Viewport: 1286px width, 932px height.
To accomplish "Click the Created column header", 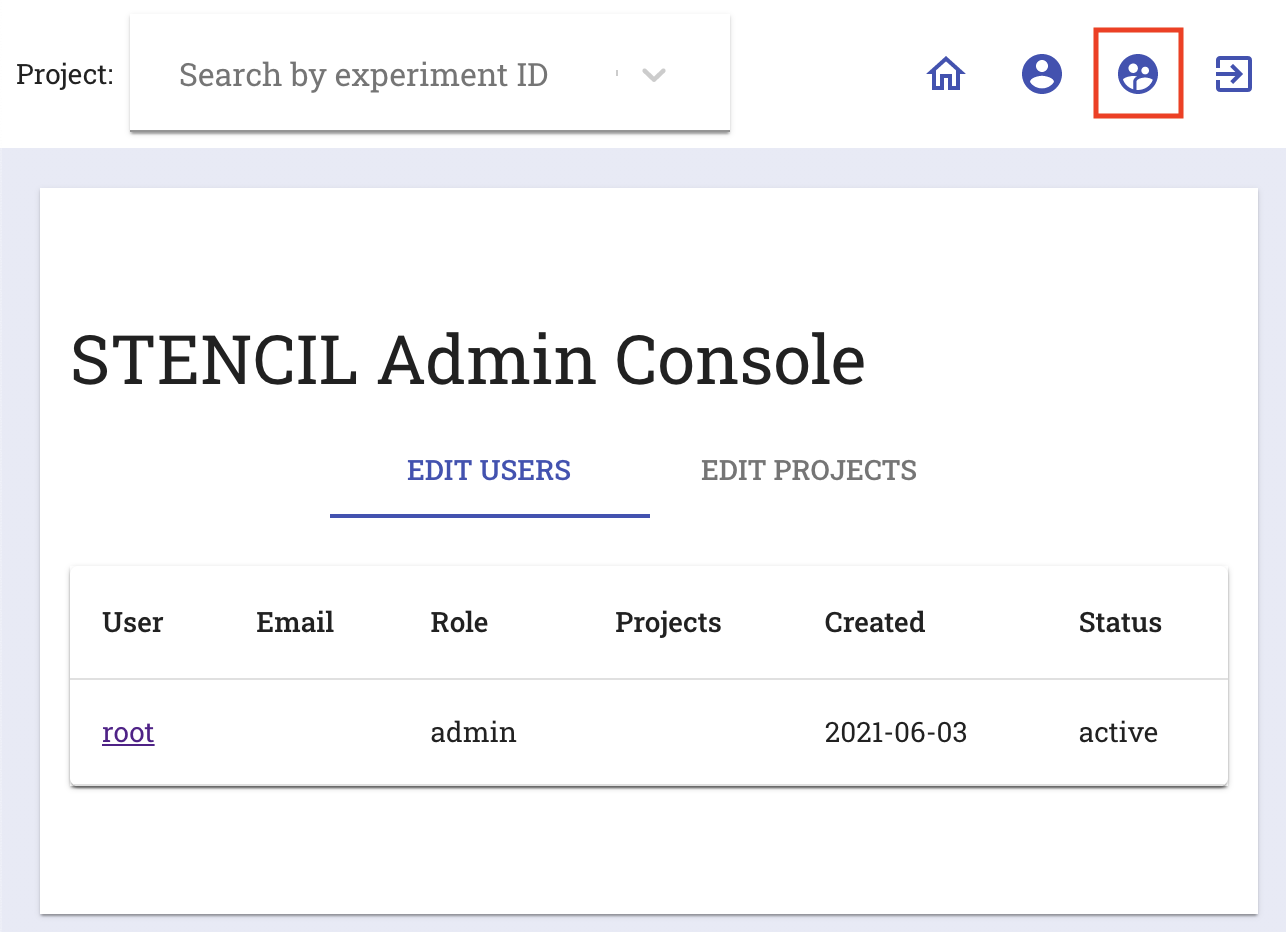I will click(874, 622).
